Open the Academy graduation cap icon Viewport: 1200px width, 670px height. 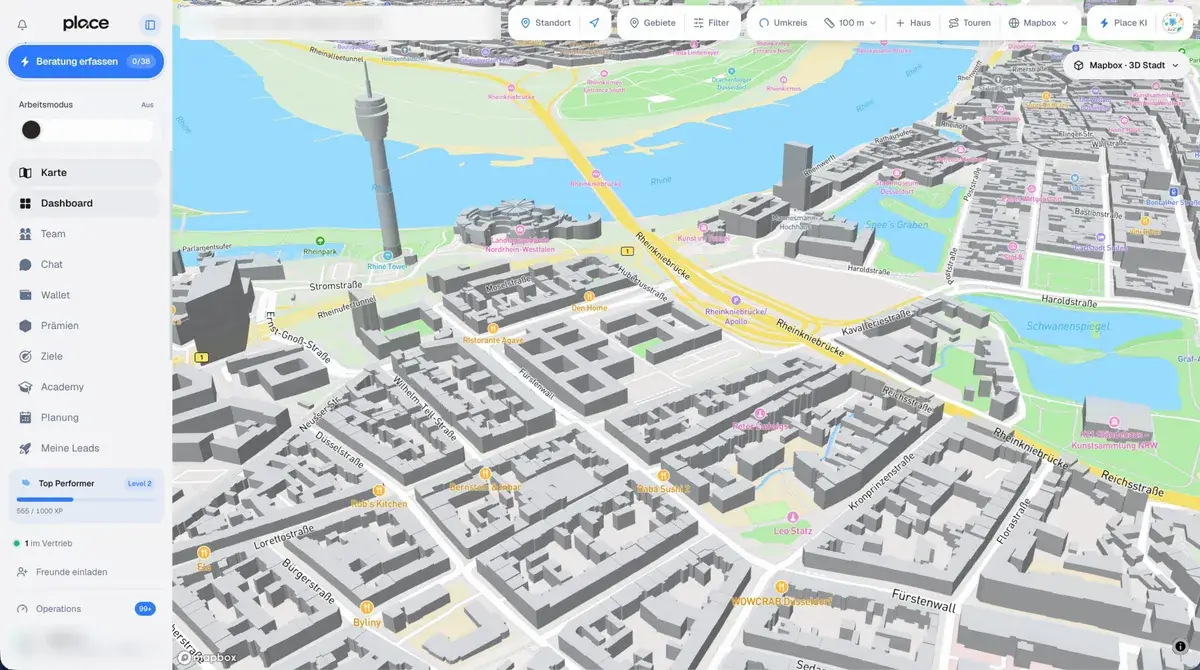point(25,387)
